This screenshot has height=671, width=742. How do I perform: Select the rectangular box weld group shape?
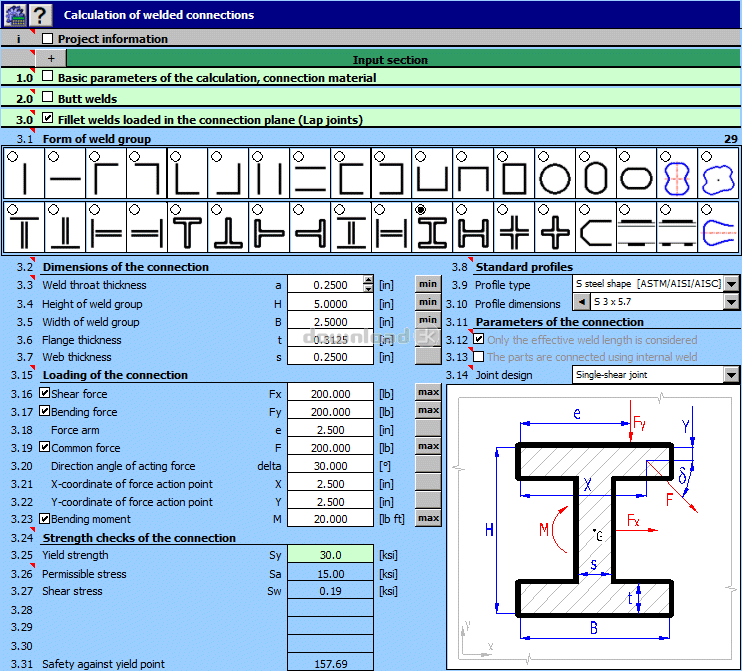[x=514, y=178]
